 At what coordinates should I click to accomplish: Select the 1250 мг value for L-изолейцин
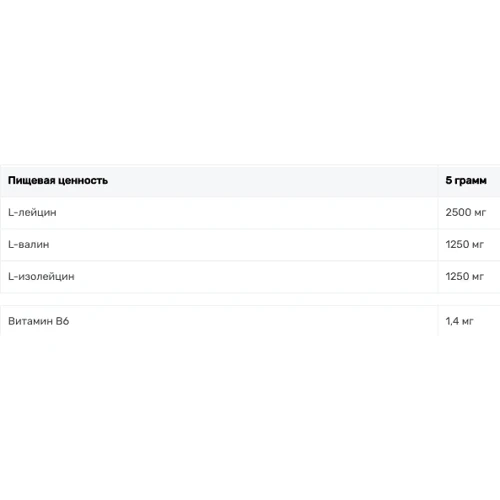[464, 276]
